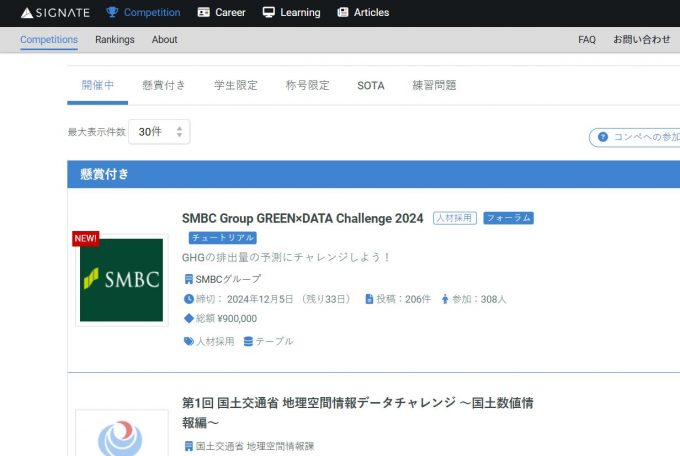Open the 30件 display count dropdown
The width and height of the screenshot is (680, 456).
[159, 131]
